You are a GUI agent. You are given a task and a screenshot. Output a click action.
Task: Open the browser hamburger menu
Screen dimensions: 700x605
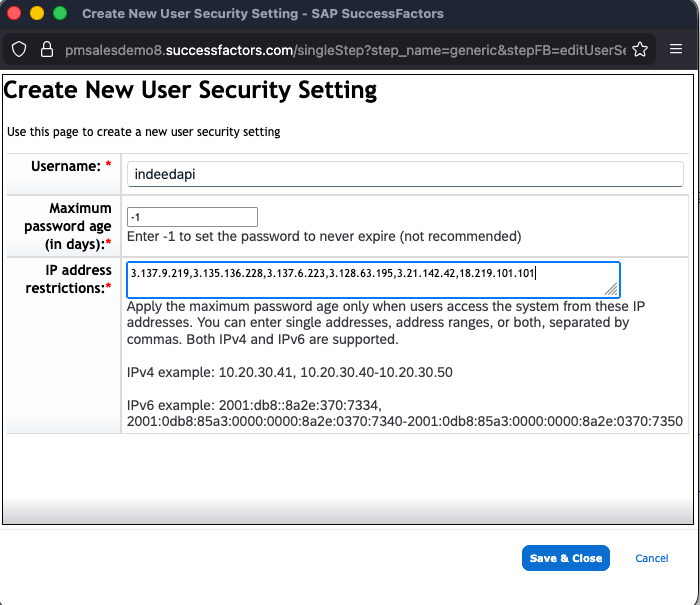coord(676,49)
